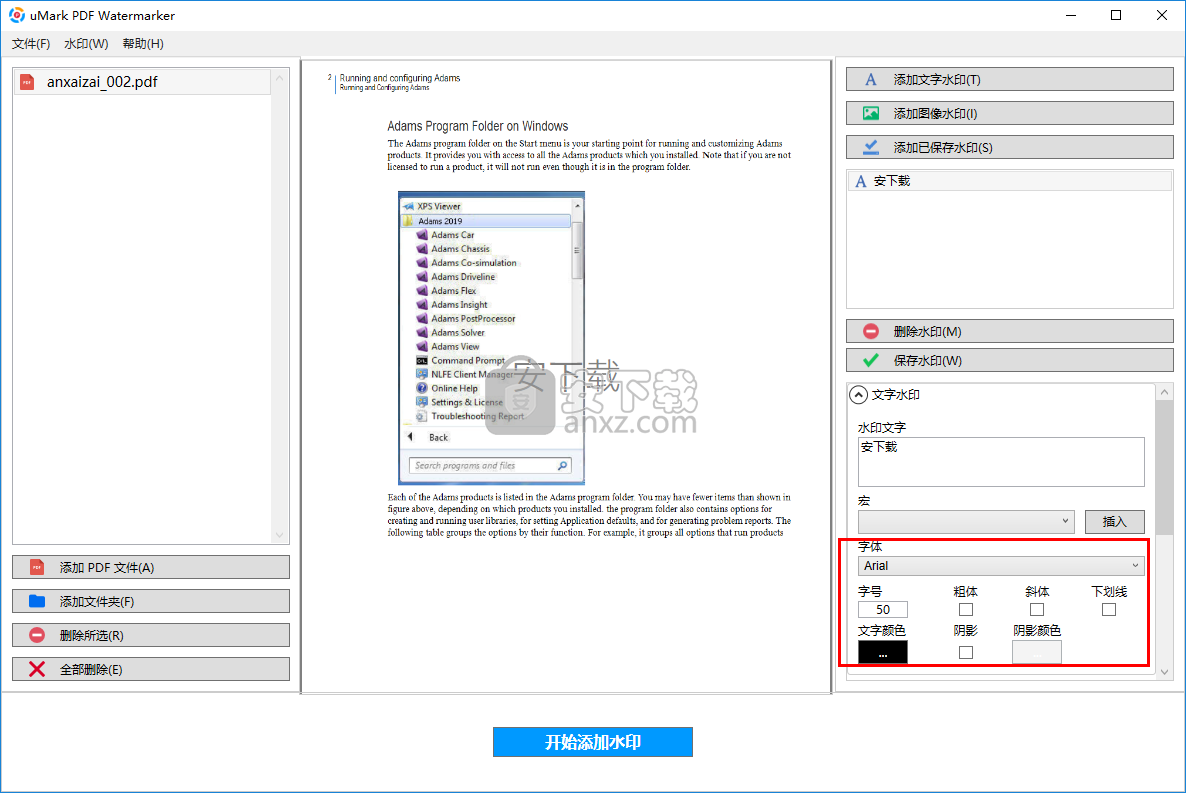This screenshot has width=1186, height=793.
Task: Click the settings panel scroll-up arrow
Action: click(1165, 392)
